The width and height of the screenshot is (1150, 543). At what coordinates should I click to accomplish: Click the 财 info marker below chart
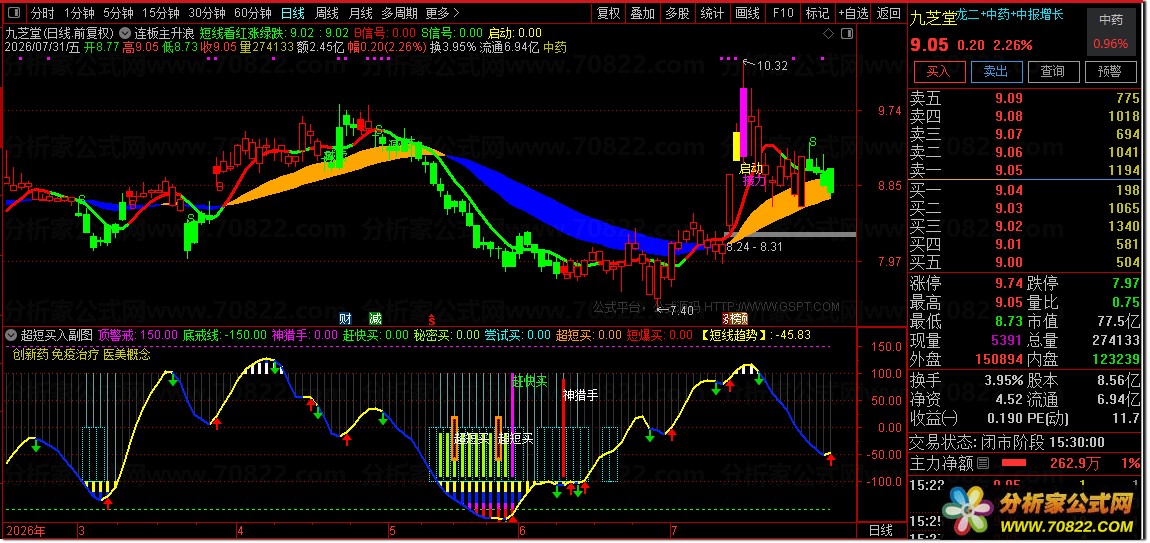click(345, 318)
